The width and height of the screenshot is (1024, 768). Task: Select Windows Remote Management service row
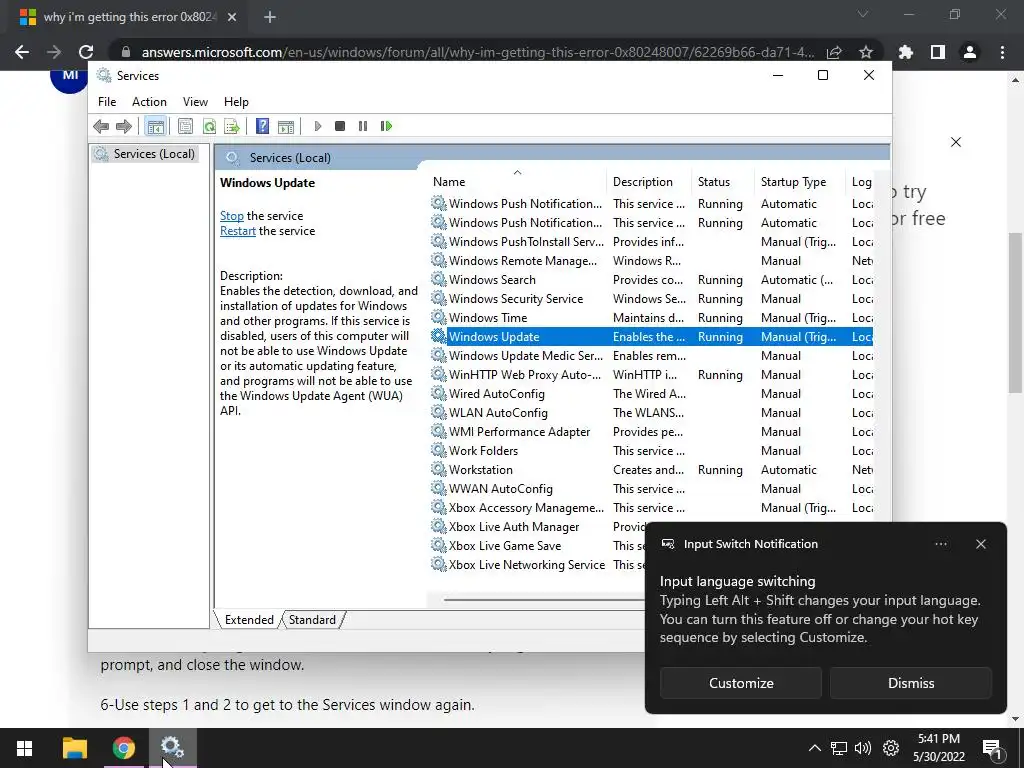point(651,261)
